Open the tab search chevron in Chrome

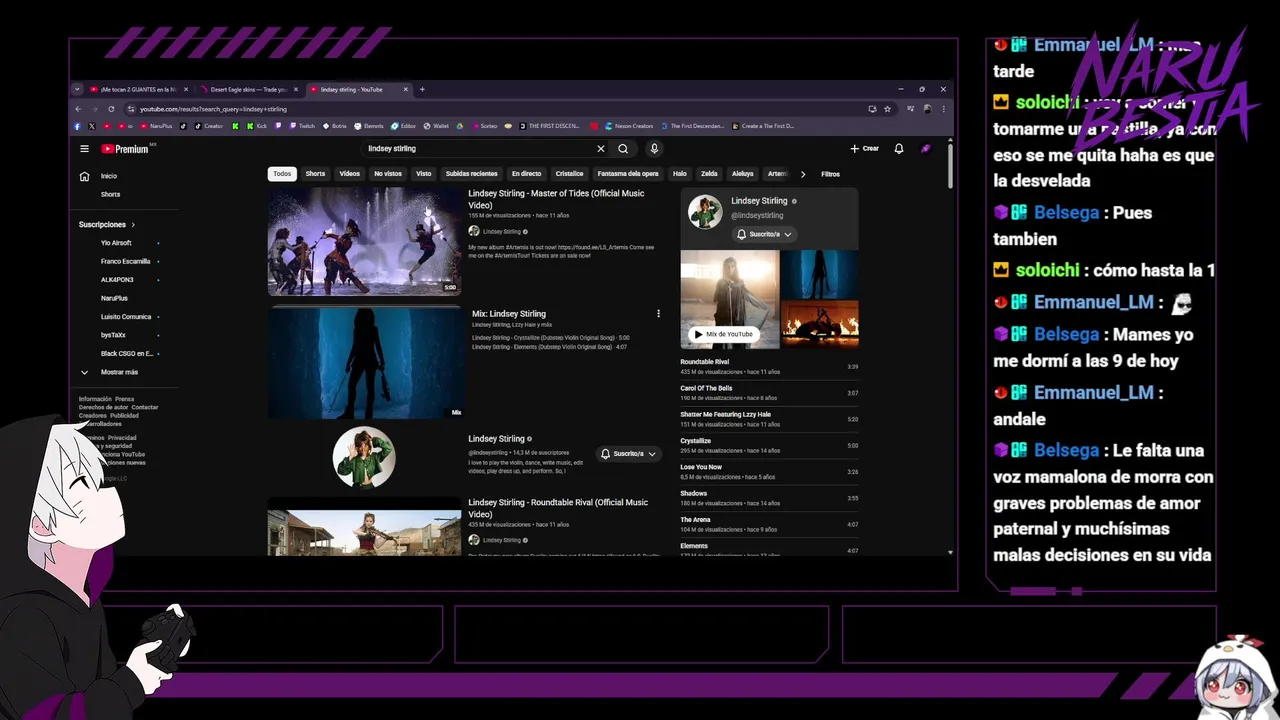(78, 89)
